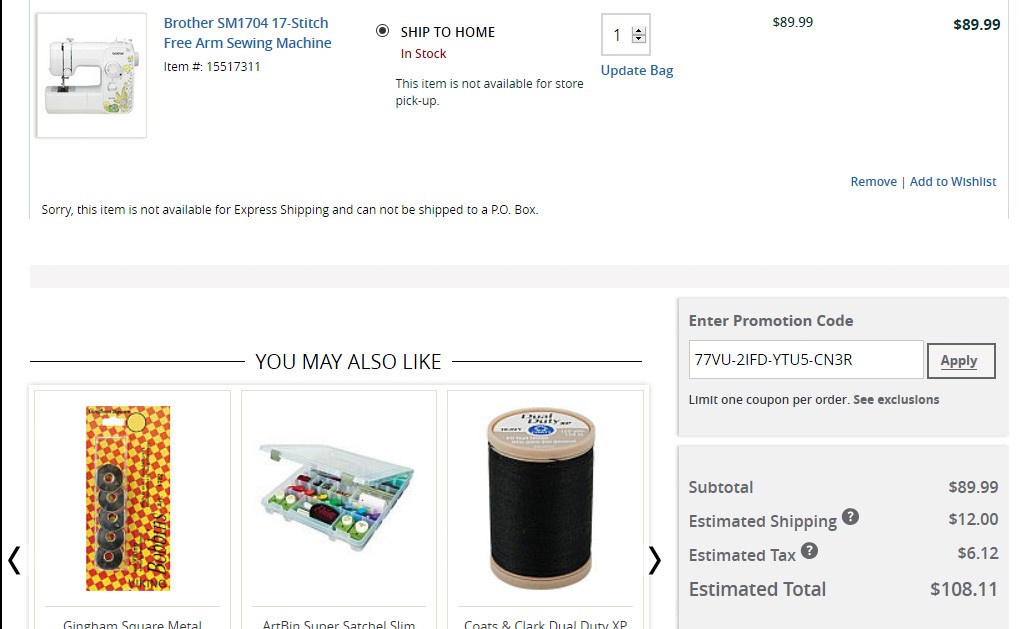The height and width of the screenshot is (629, 1019).
Task: Open the Gingham Square Metal product title
Action: click(x=132, y=624)
